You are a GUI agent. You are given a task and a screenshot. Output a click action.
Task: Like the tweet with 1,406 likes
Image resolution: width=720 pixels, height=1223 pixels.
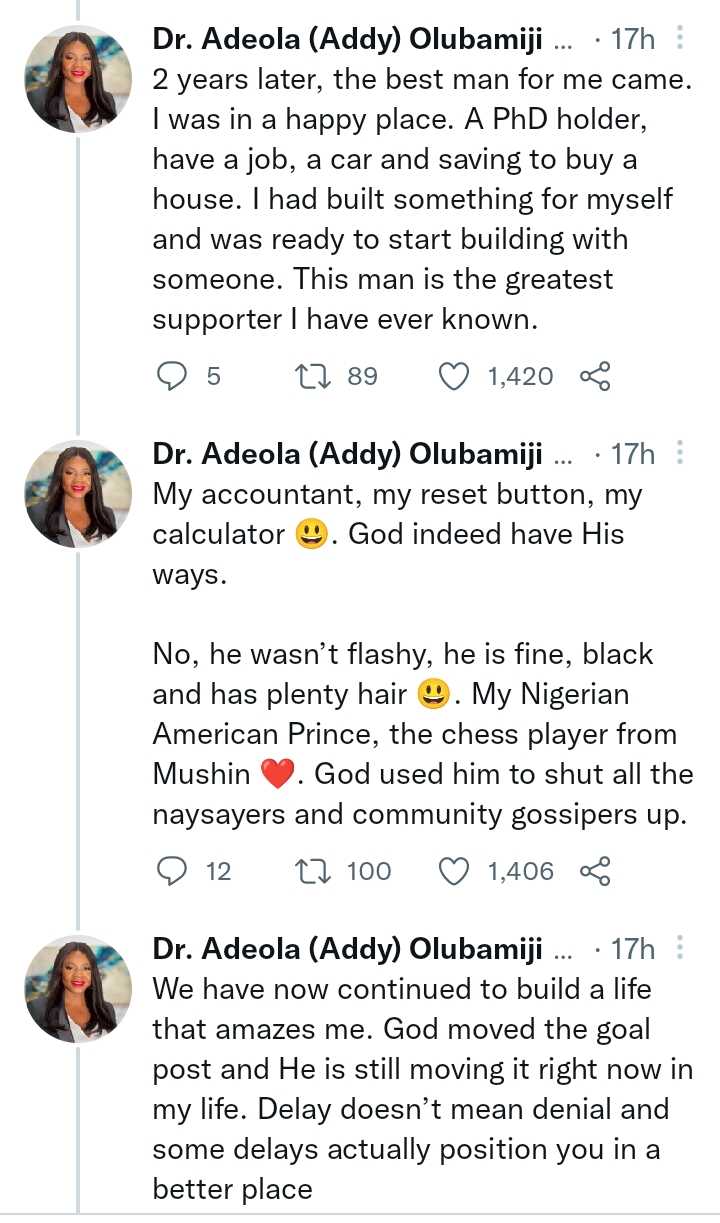pos(455,871)
